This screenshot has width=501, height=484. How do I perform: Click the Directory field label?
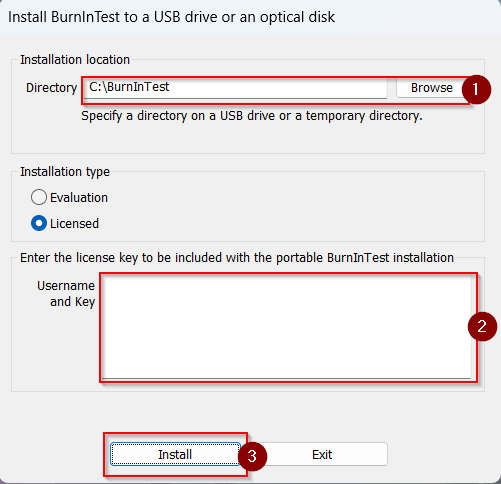coord(52,88)
